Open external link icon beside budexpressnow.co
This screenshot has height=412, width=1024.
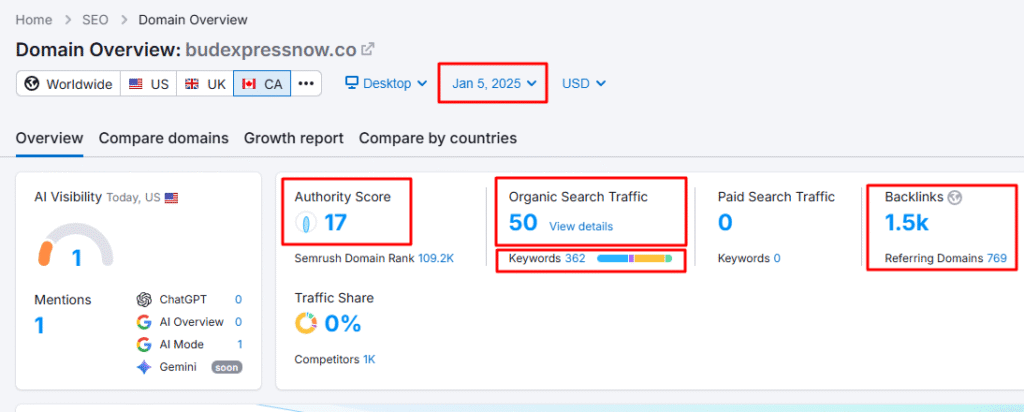pyautogui.click(x=368, y=49)
